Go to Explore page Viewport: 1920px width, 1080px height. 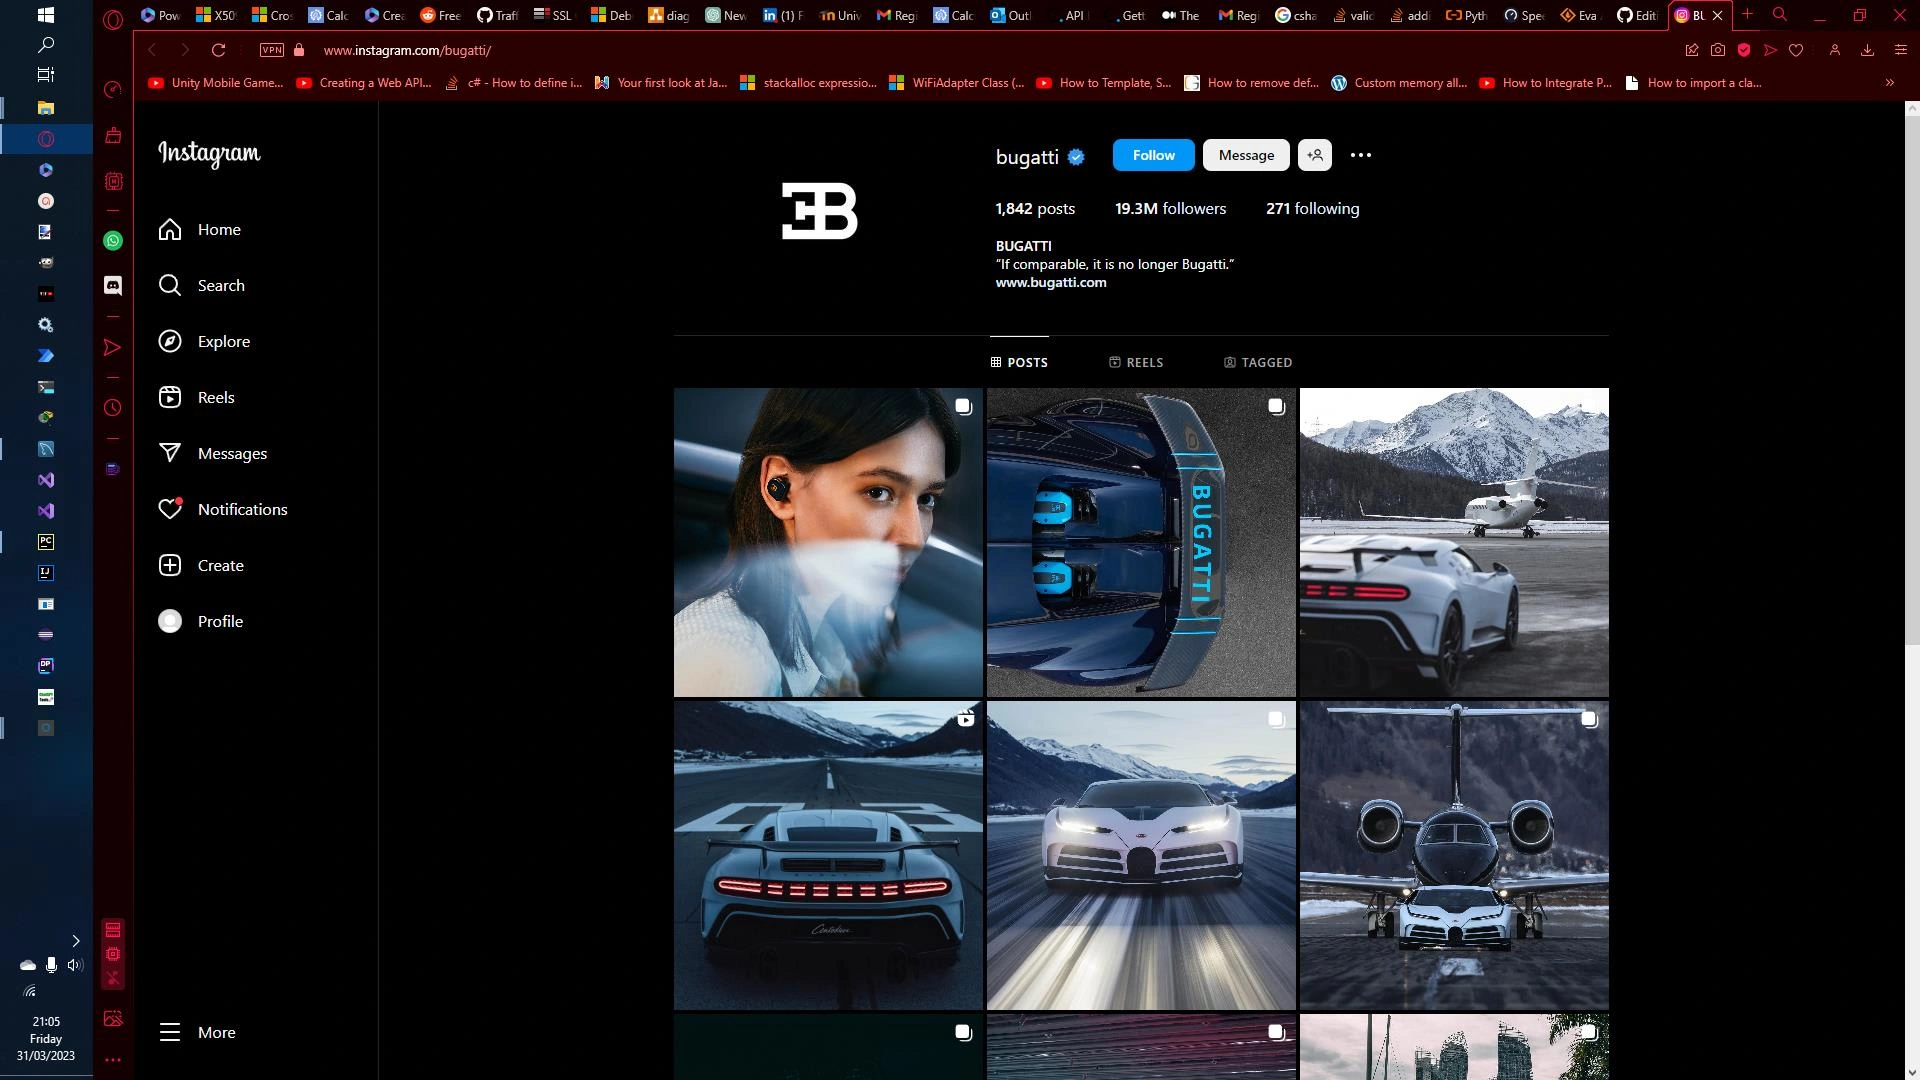[x=204, y=342]
